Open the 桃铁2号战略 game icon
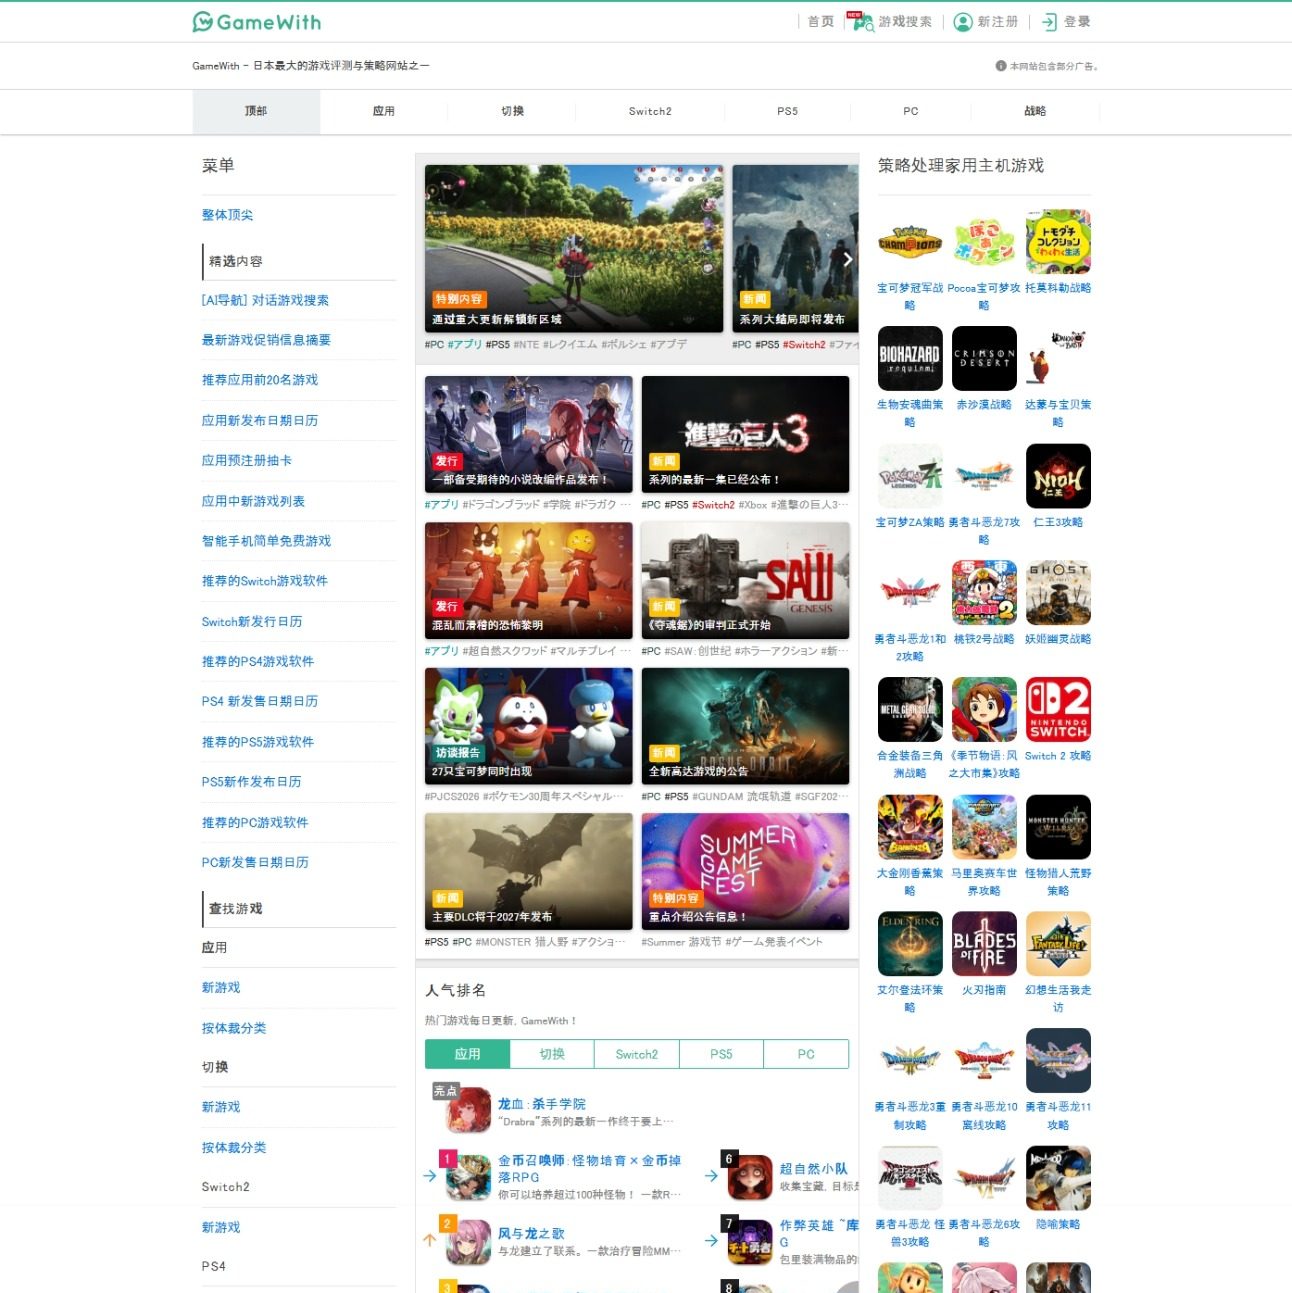The width and height of the screenshot is (1292, 1293). coord(984,593)
